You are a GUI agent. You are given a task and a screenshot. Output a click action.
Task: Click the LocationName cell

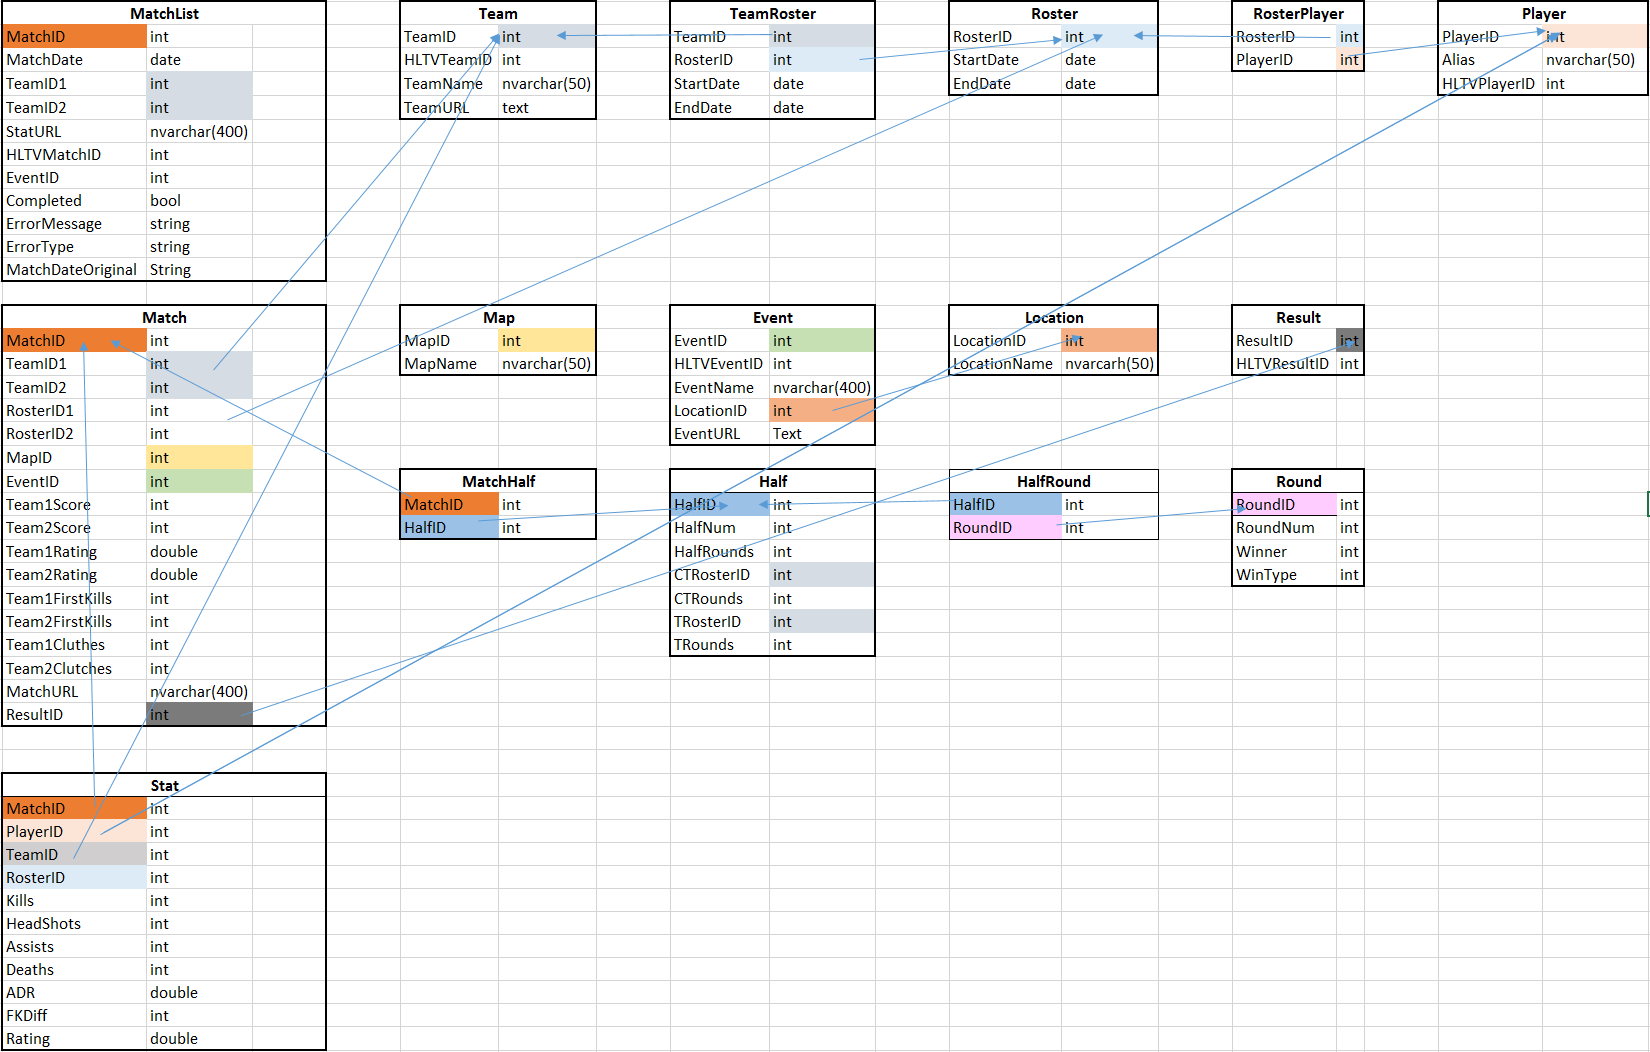[1005, 364]
